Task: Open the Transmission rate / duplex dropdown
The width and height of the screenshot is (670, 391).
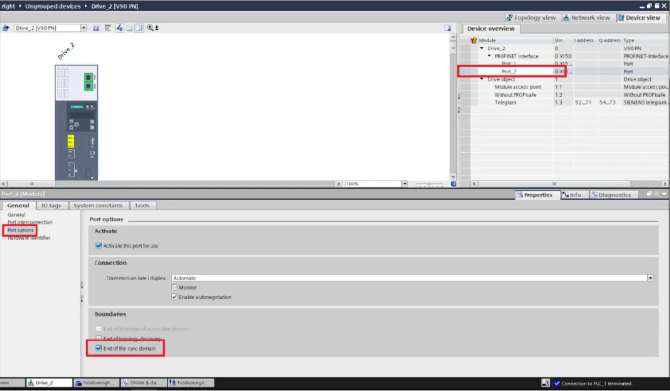Action: coord(650,278)
